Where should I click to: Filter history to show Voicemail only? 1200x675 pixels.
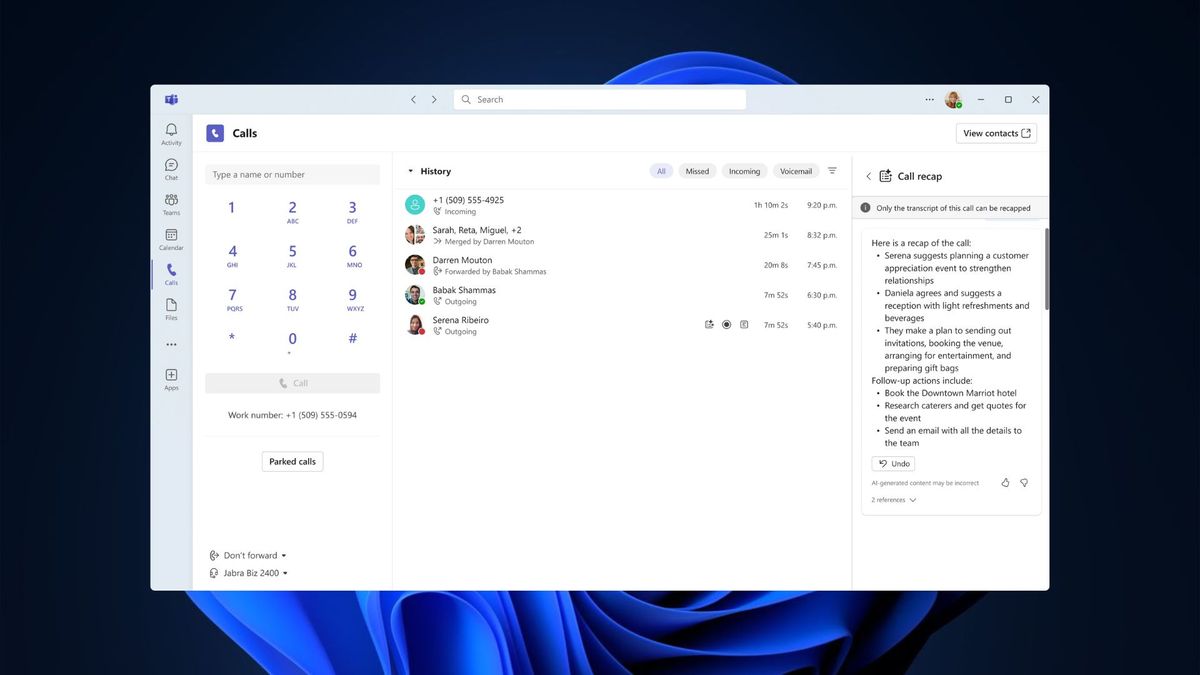point(795,170)
